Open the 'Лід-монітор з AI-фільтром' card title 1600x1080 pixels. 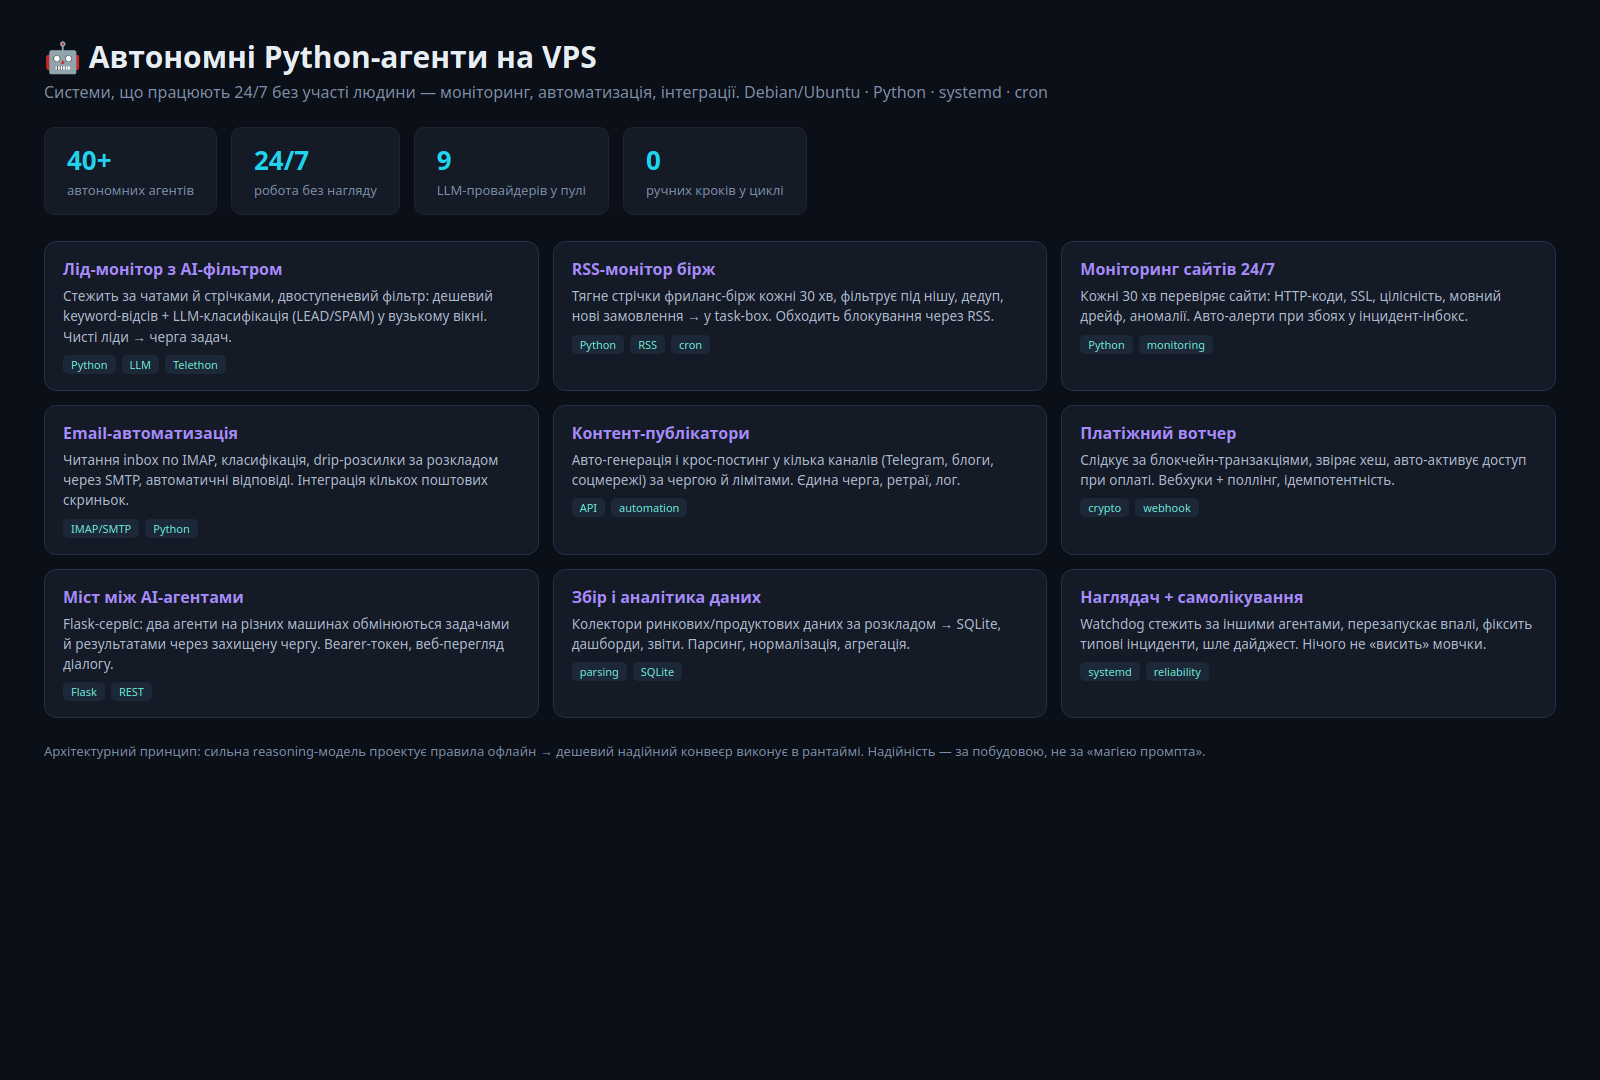click(x=172, y=269)
